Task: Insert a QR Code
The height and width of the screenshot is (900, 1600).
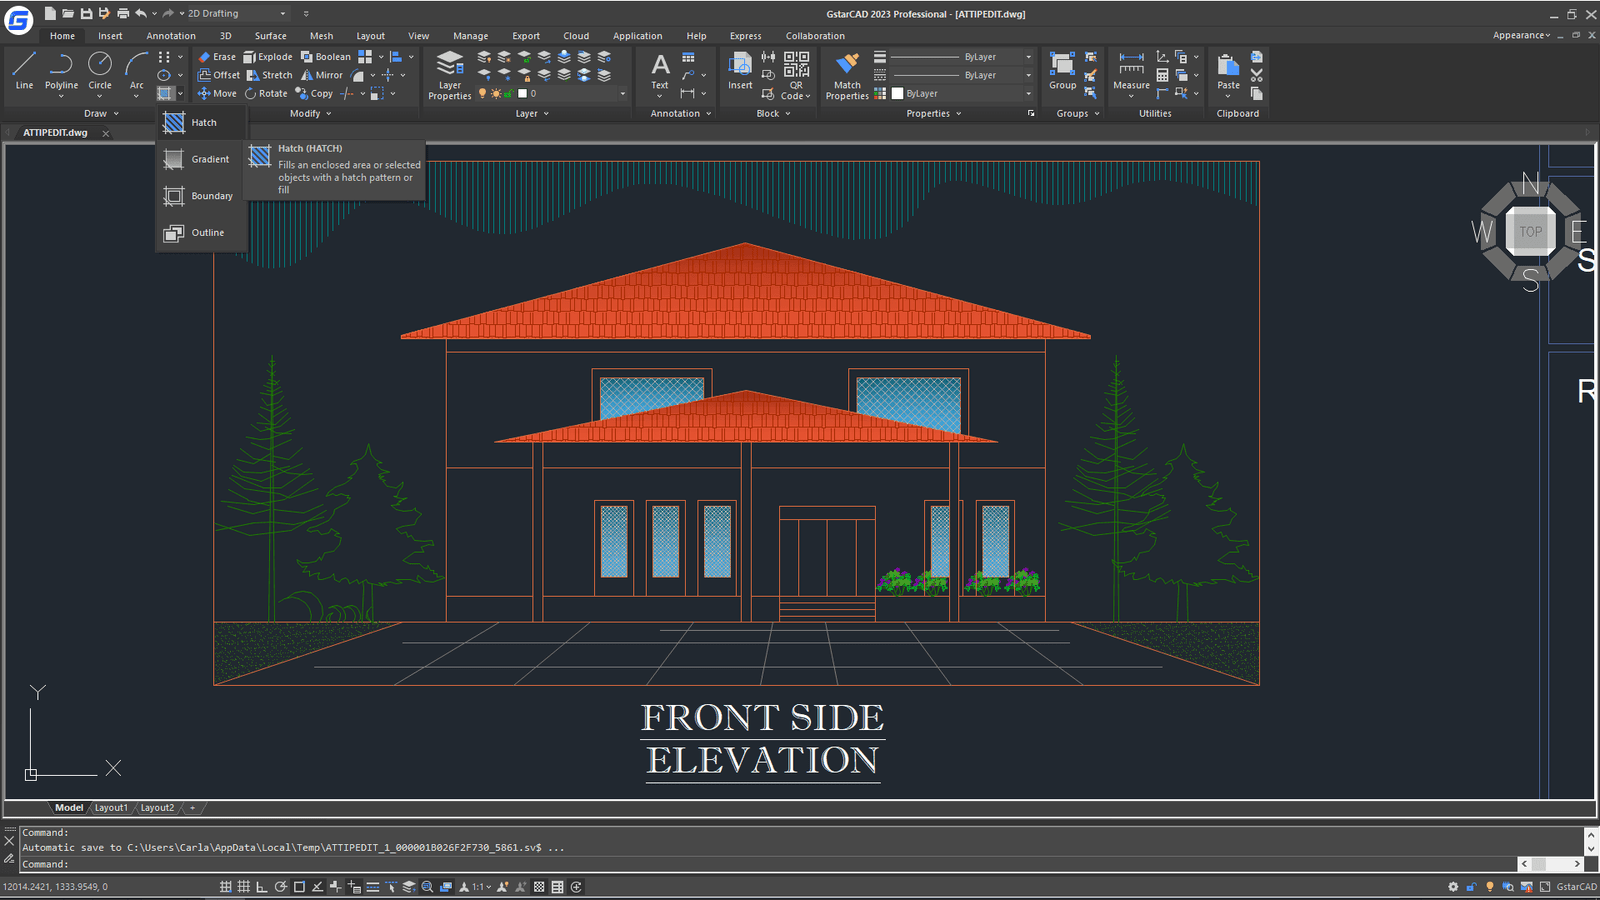Action: click(x=796, y=75)
